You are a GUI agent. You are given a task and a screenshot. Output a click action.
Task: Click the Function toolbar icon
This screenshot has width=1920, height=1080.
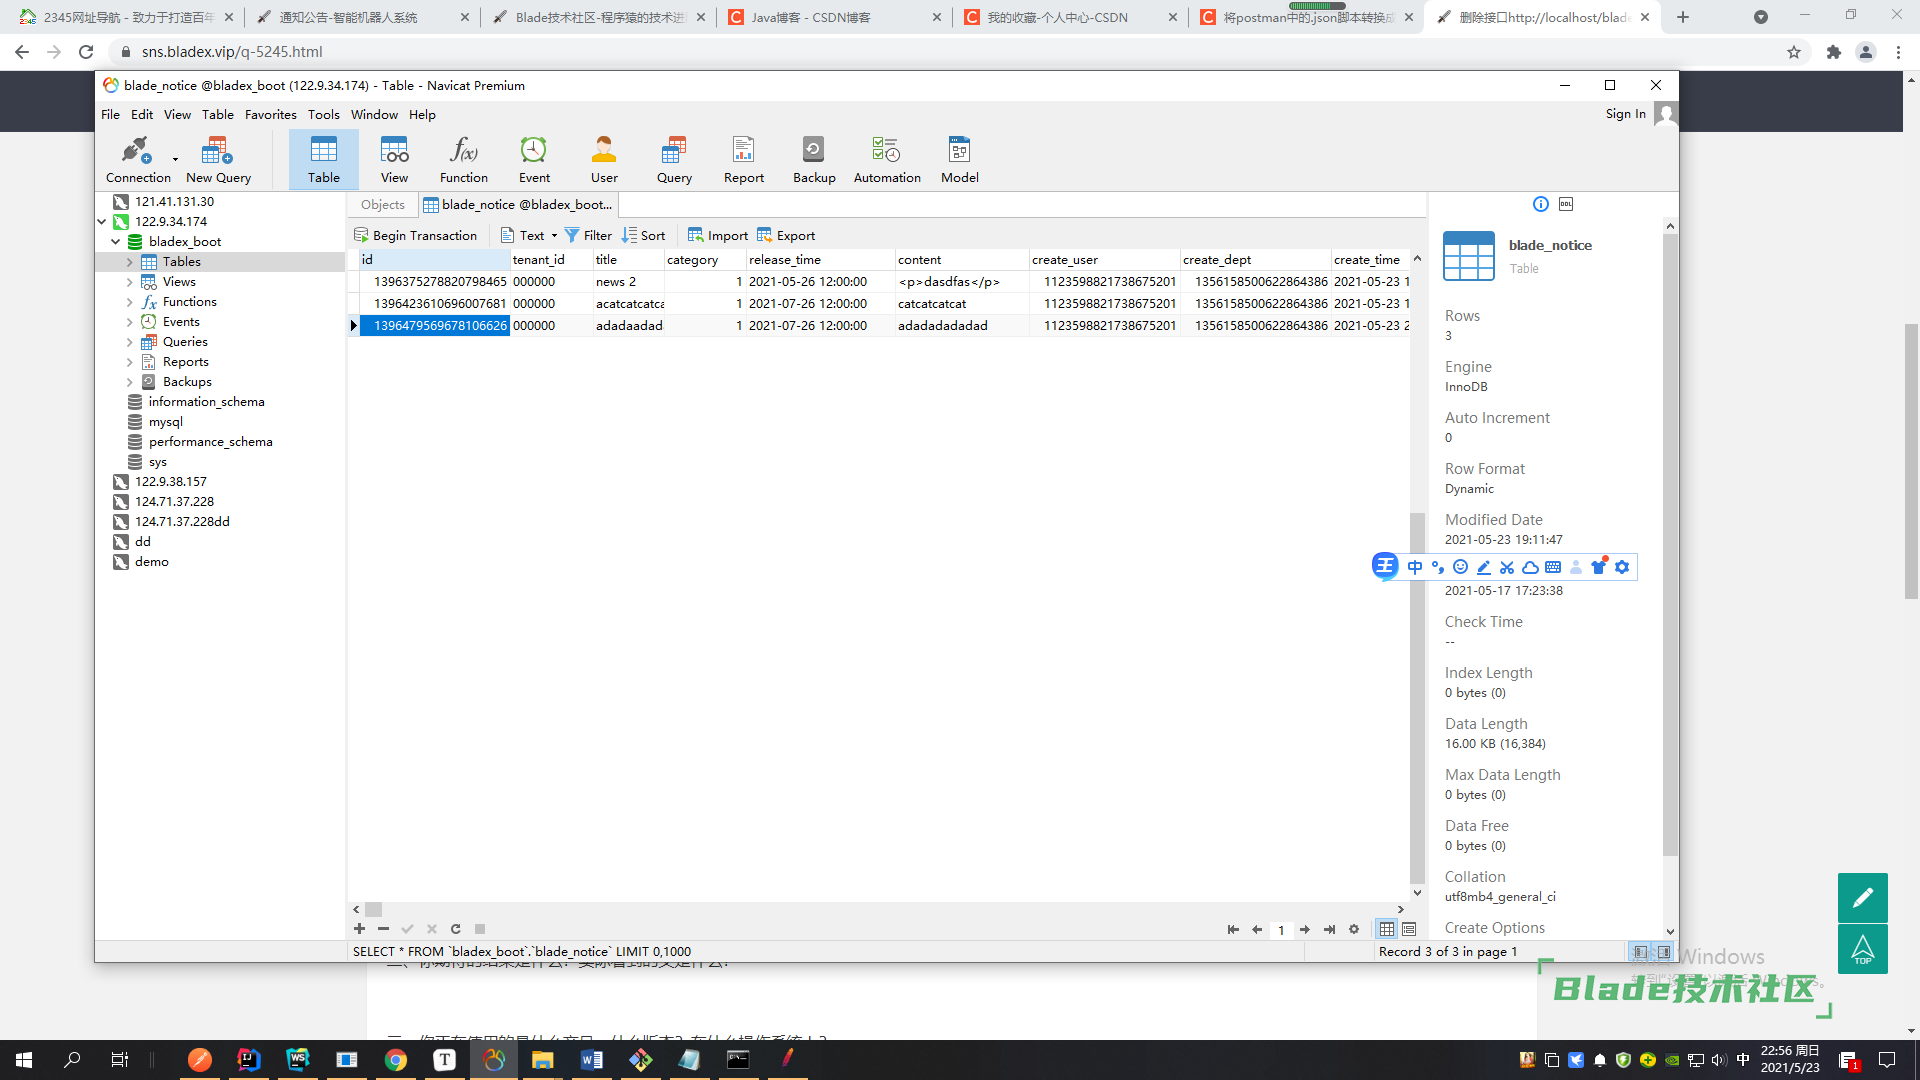(x=464, y=160)
